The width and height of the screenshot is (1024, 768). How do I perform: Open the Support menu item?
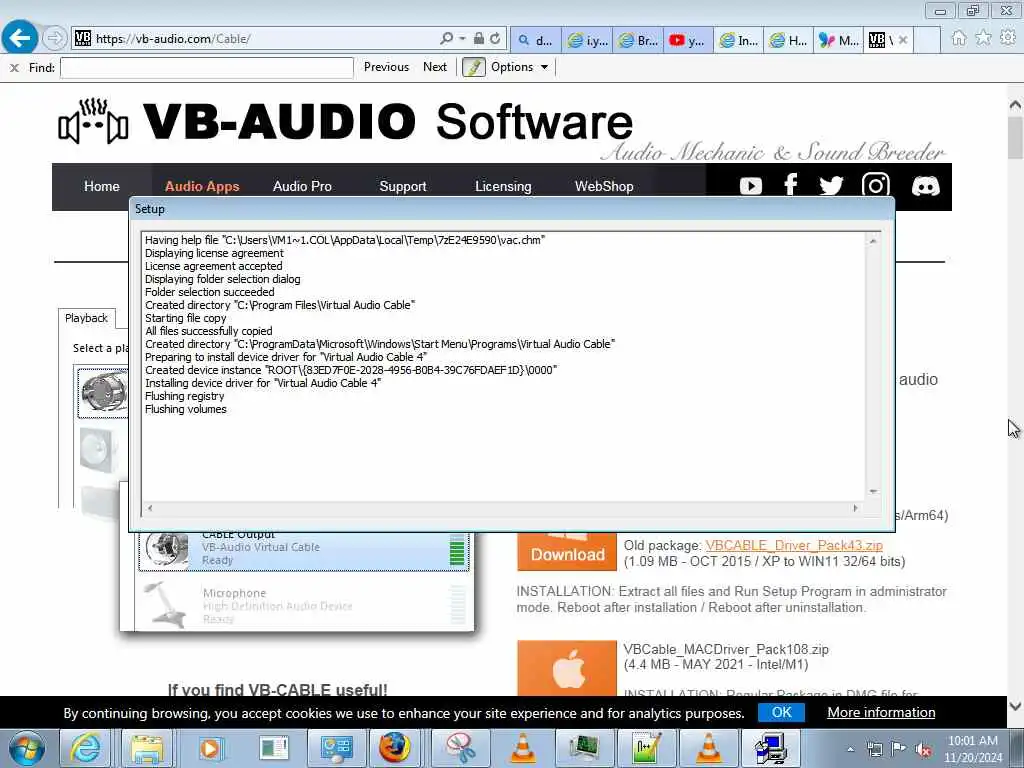point(402,186)
